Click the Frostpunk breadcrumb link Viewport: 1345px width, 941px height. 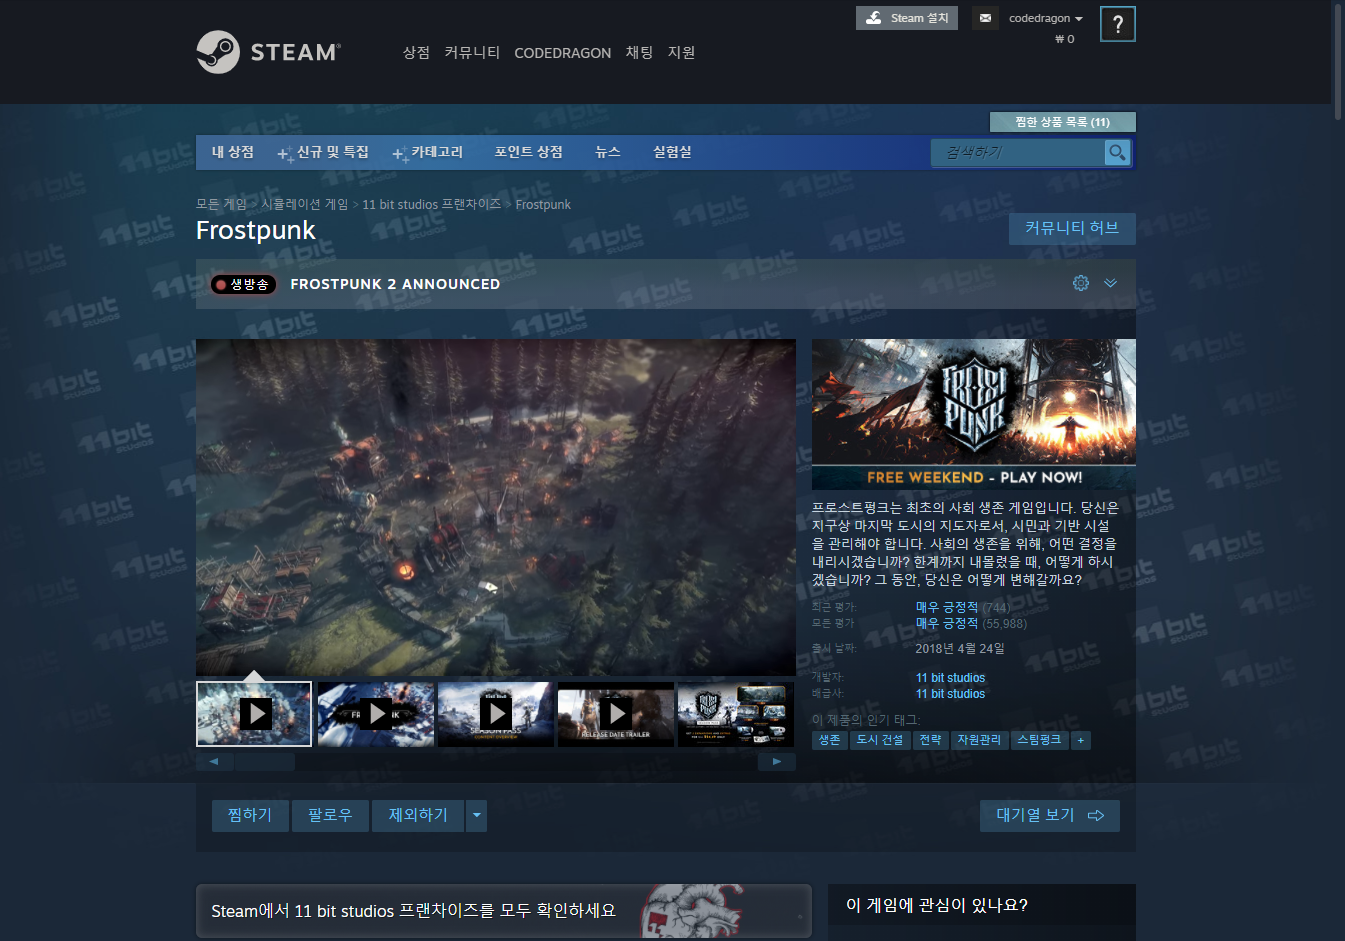(543, 204)
